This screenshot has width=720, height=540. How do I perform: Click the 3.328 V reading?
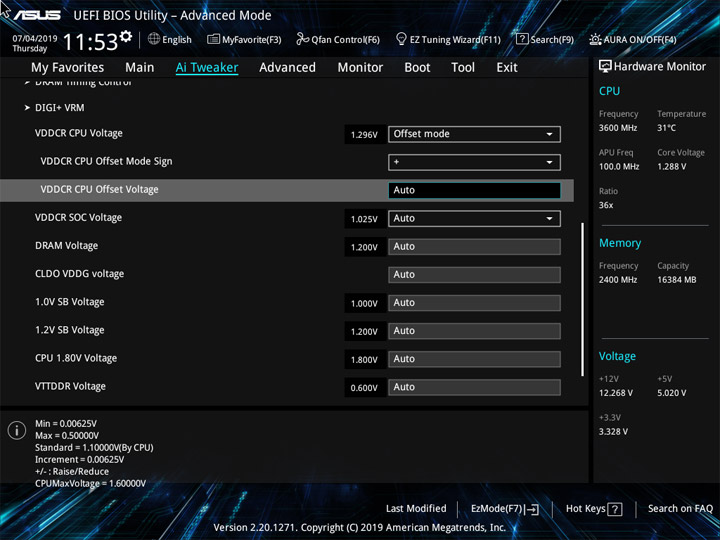coord(613,432)
